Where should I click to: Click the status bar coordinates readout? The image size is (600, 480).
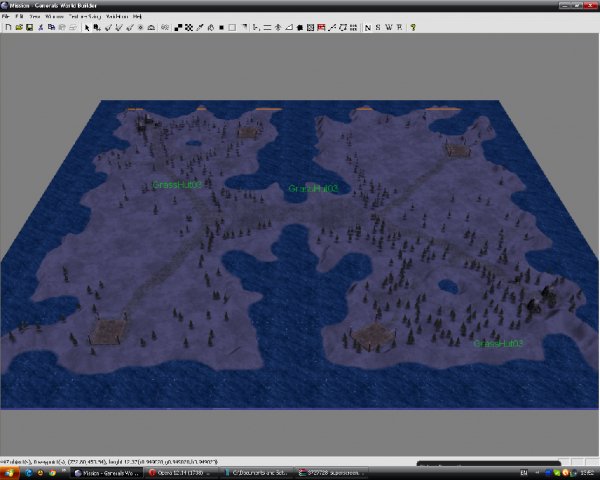tap(109, 462)
